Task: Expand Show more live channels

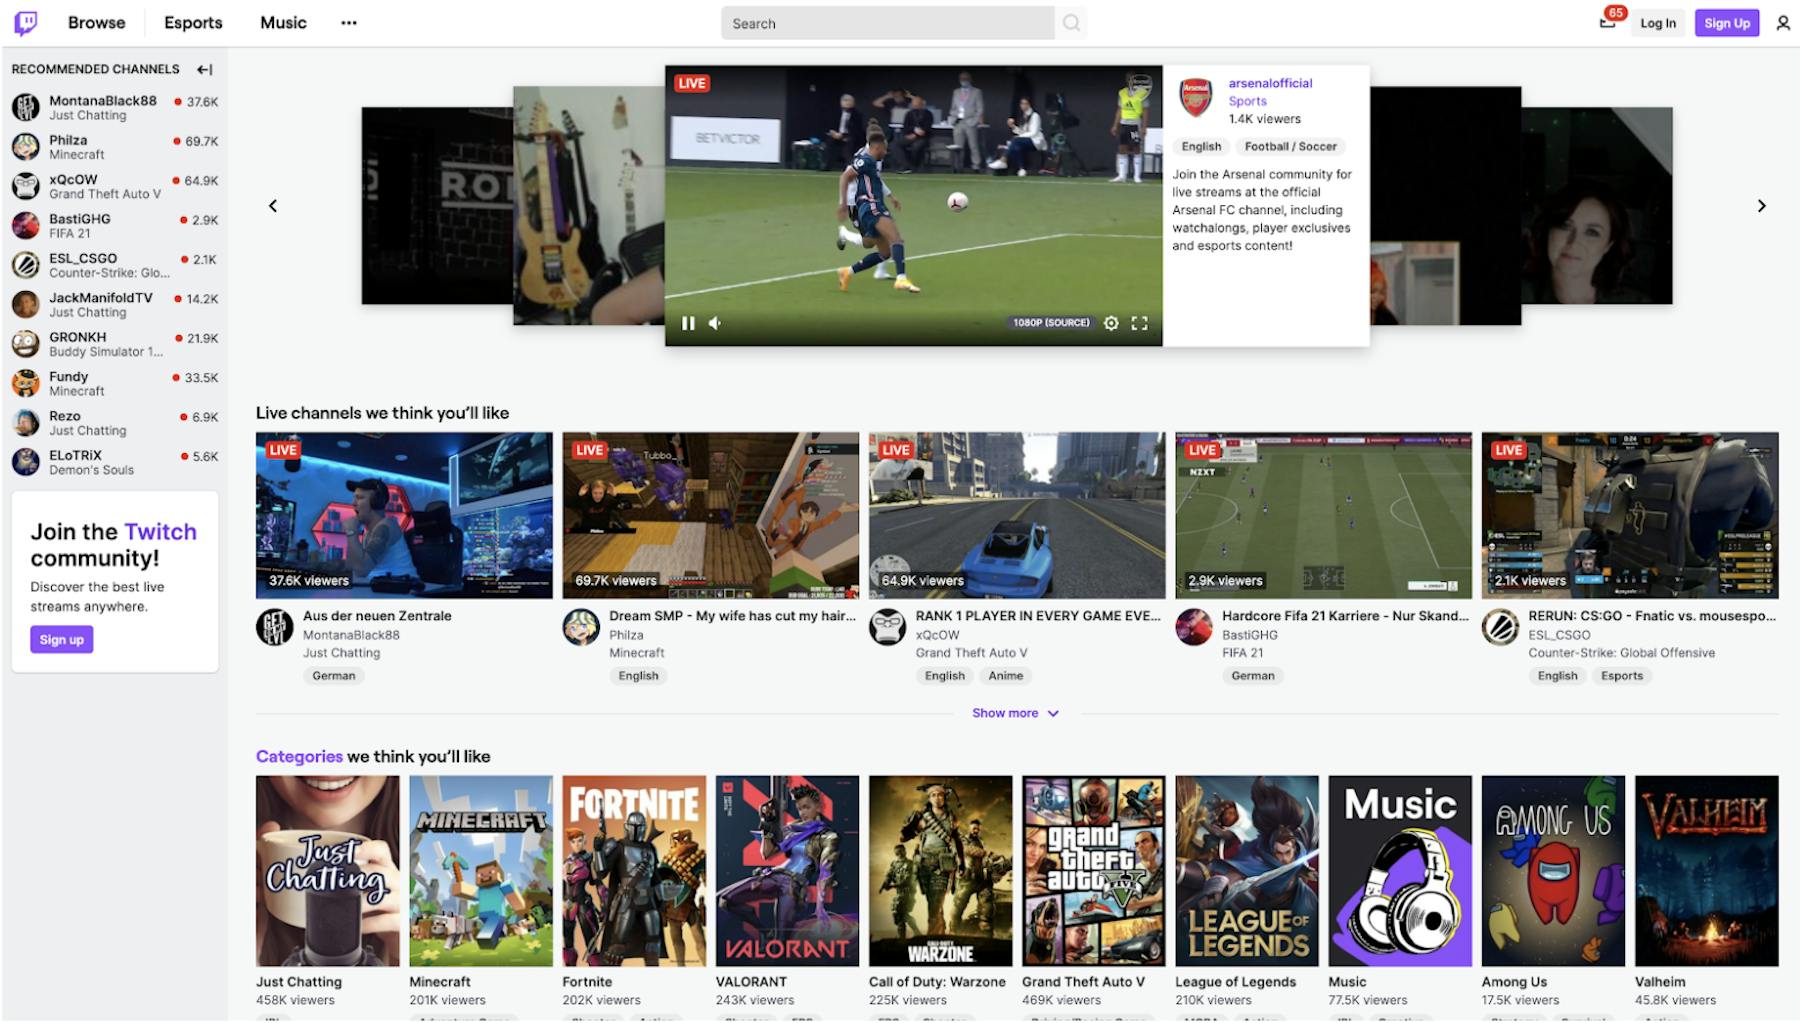Action: pyautogui.click(x=1015, y=713)
